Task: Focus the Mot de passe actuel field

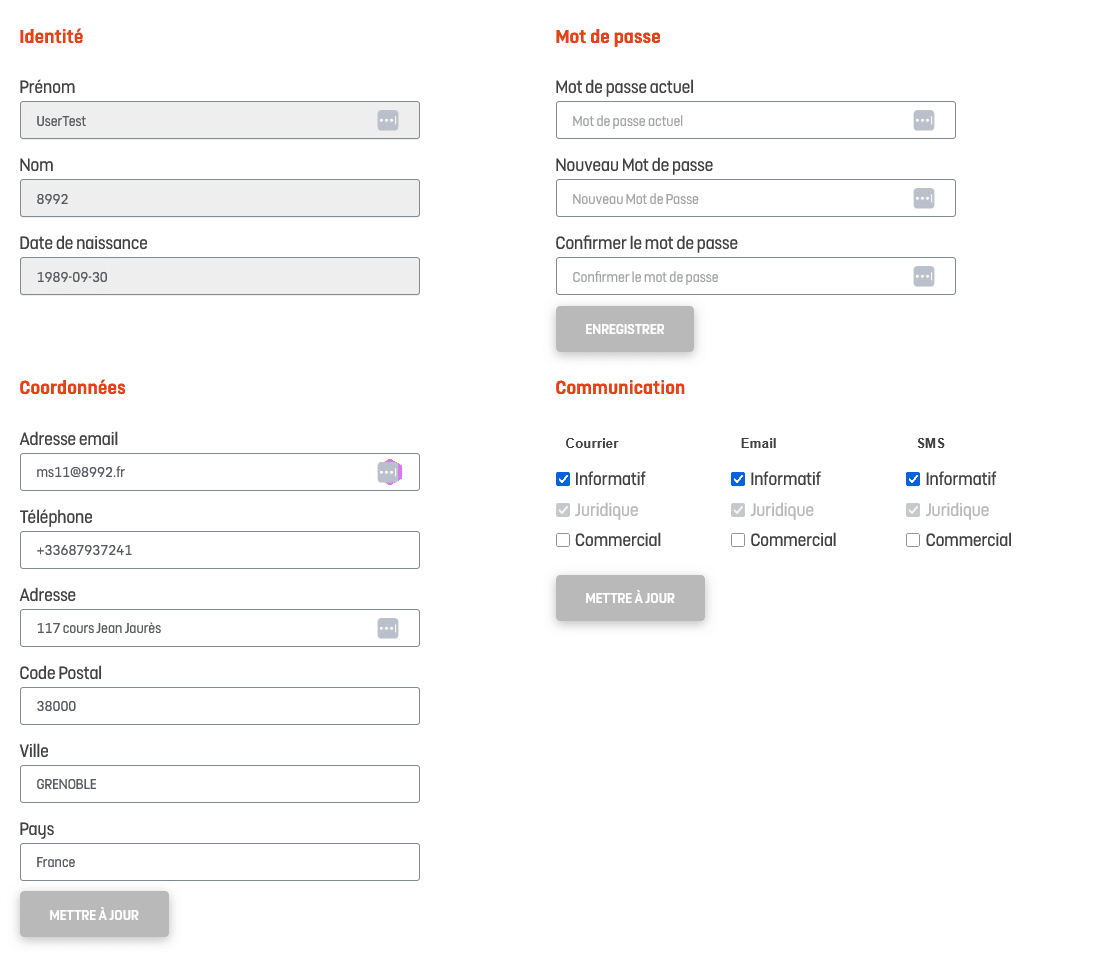Action: click(x=756, y=121)
